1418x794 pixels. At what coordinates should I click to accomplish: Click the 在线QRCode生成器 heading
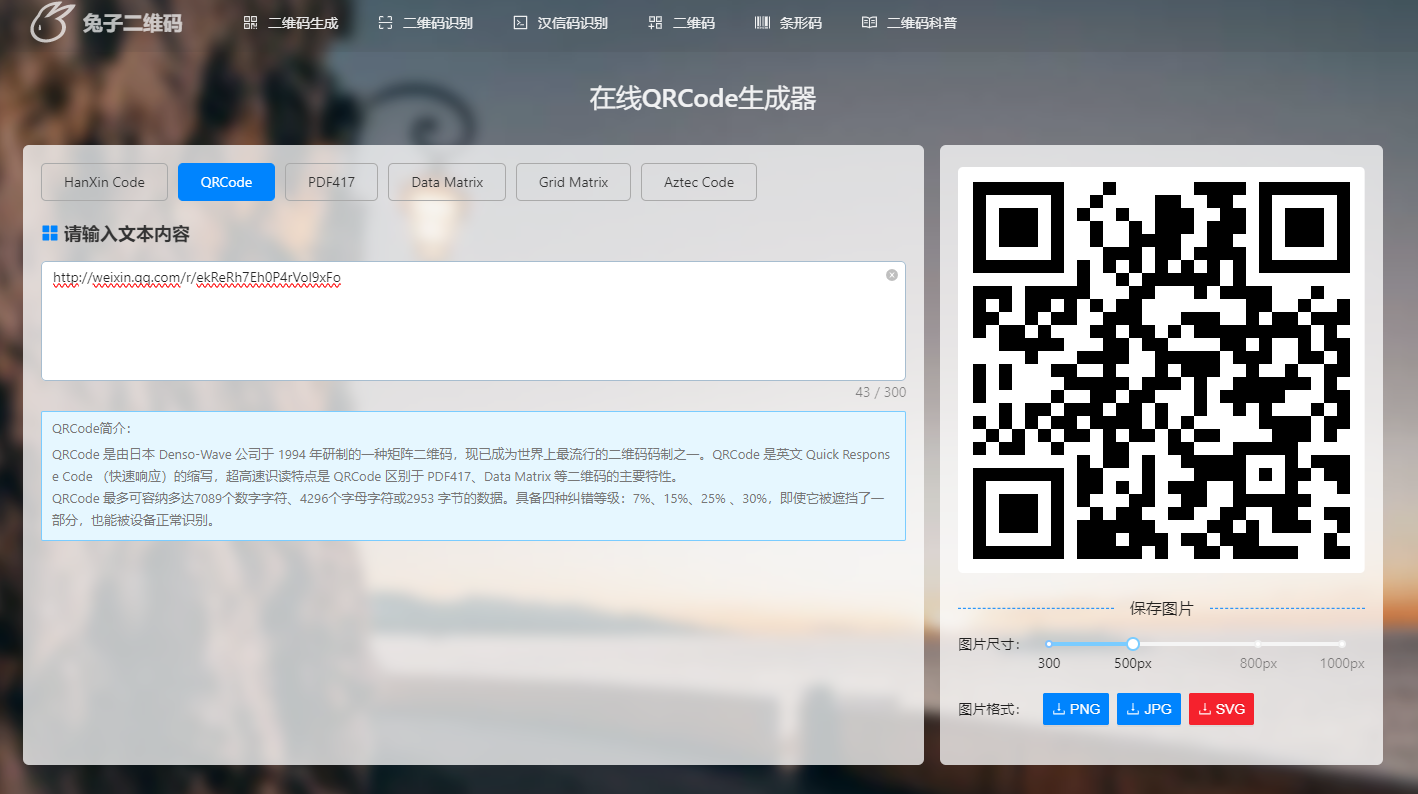tap(703, 98)
